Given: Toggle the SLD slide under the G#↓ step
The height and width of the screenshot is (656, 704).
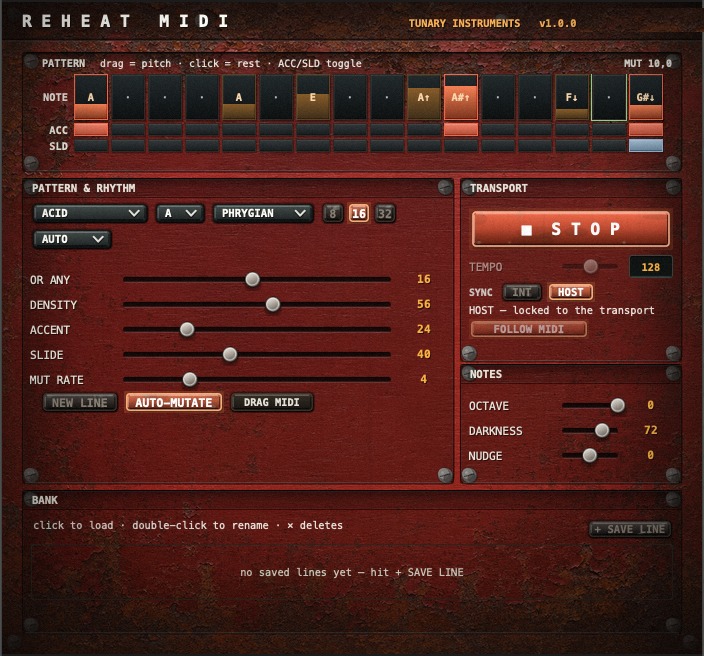Looking at the screenshot, I should [x=646, y=145].
